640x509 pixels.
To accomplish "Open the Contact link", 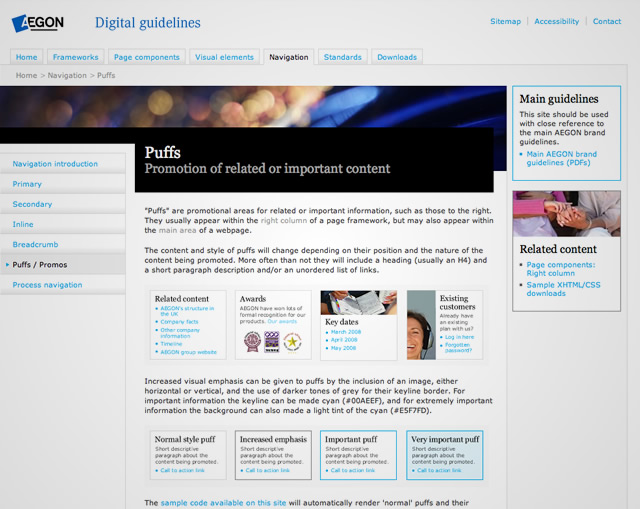I will (x=607, y=21).
